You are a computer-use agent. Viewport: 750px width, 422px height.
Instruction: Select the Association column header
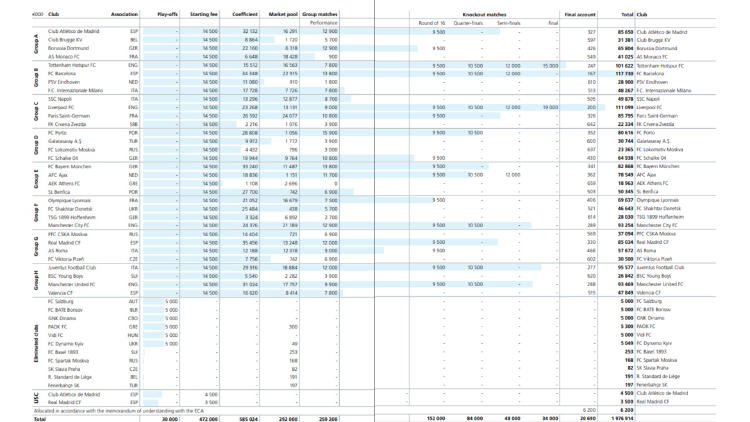click(125, 16)
